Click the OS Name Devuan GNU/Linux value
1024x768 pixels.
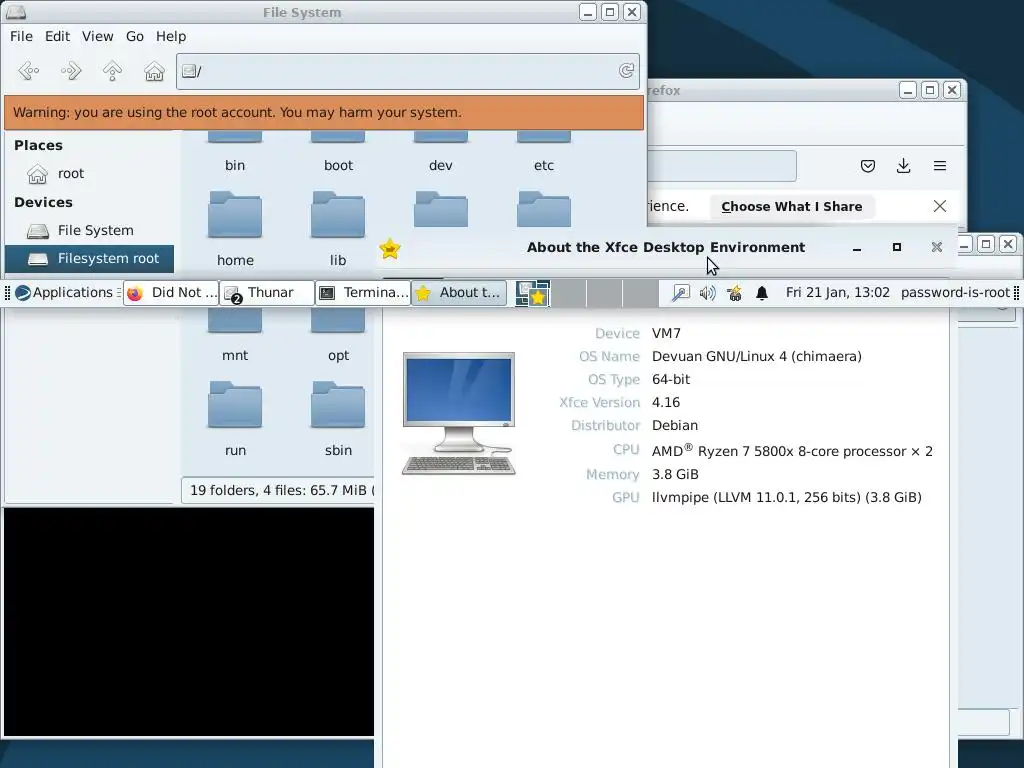(756, 357)
